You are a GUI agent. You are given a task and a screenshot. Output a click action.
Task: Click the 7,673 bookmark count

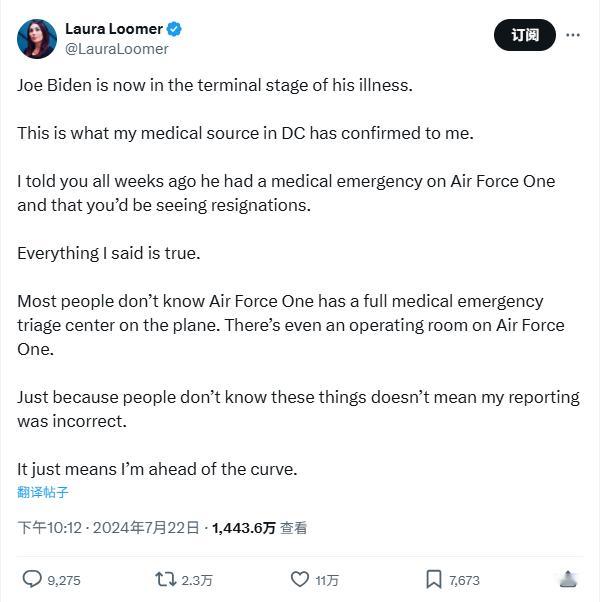pyautogui.click(x=464, y=580)
